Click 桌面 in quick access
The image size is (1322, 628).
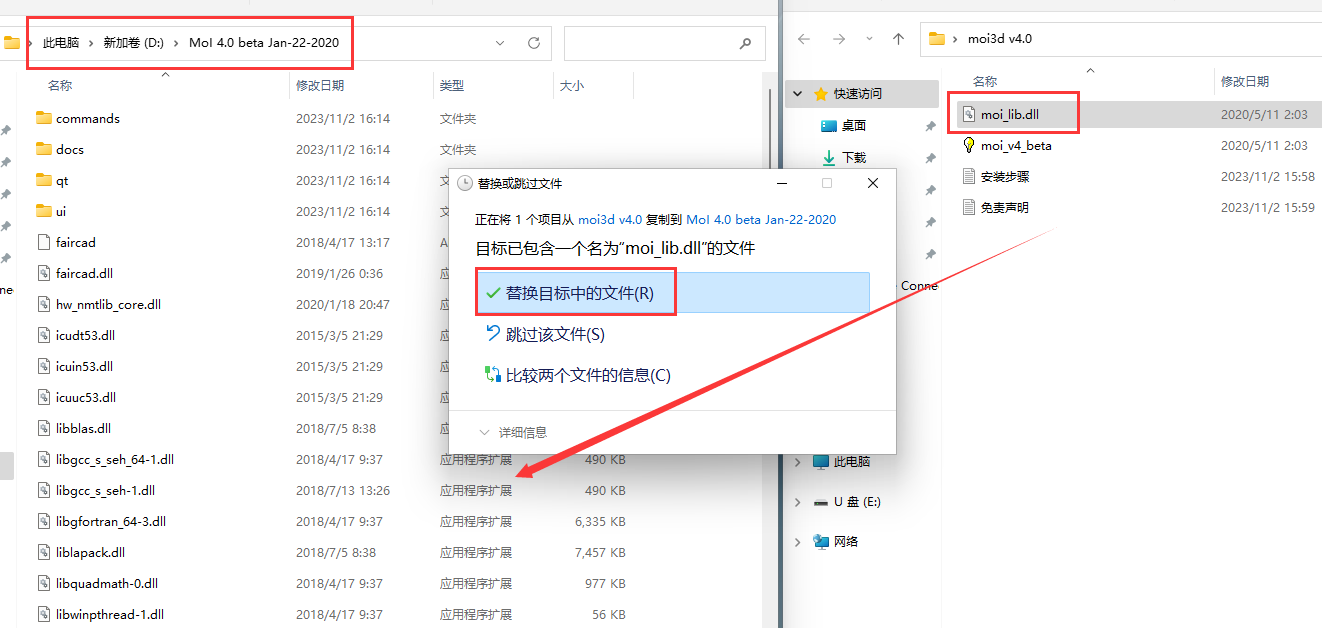[x=853, y=125]
